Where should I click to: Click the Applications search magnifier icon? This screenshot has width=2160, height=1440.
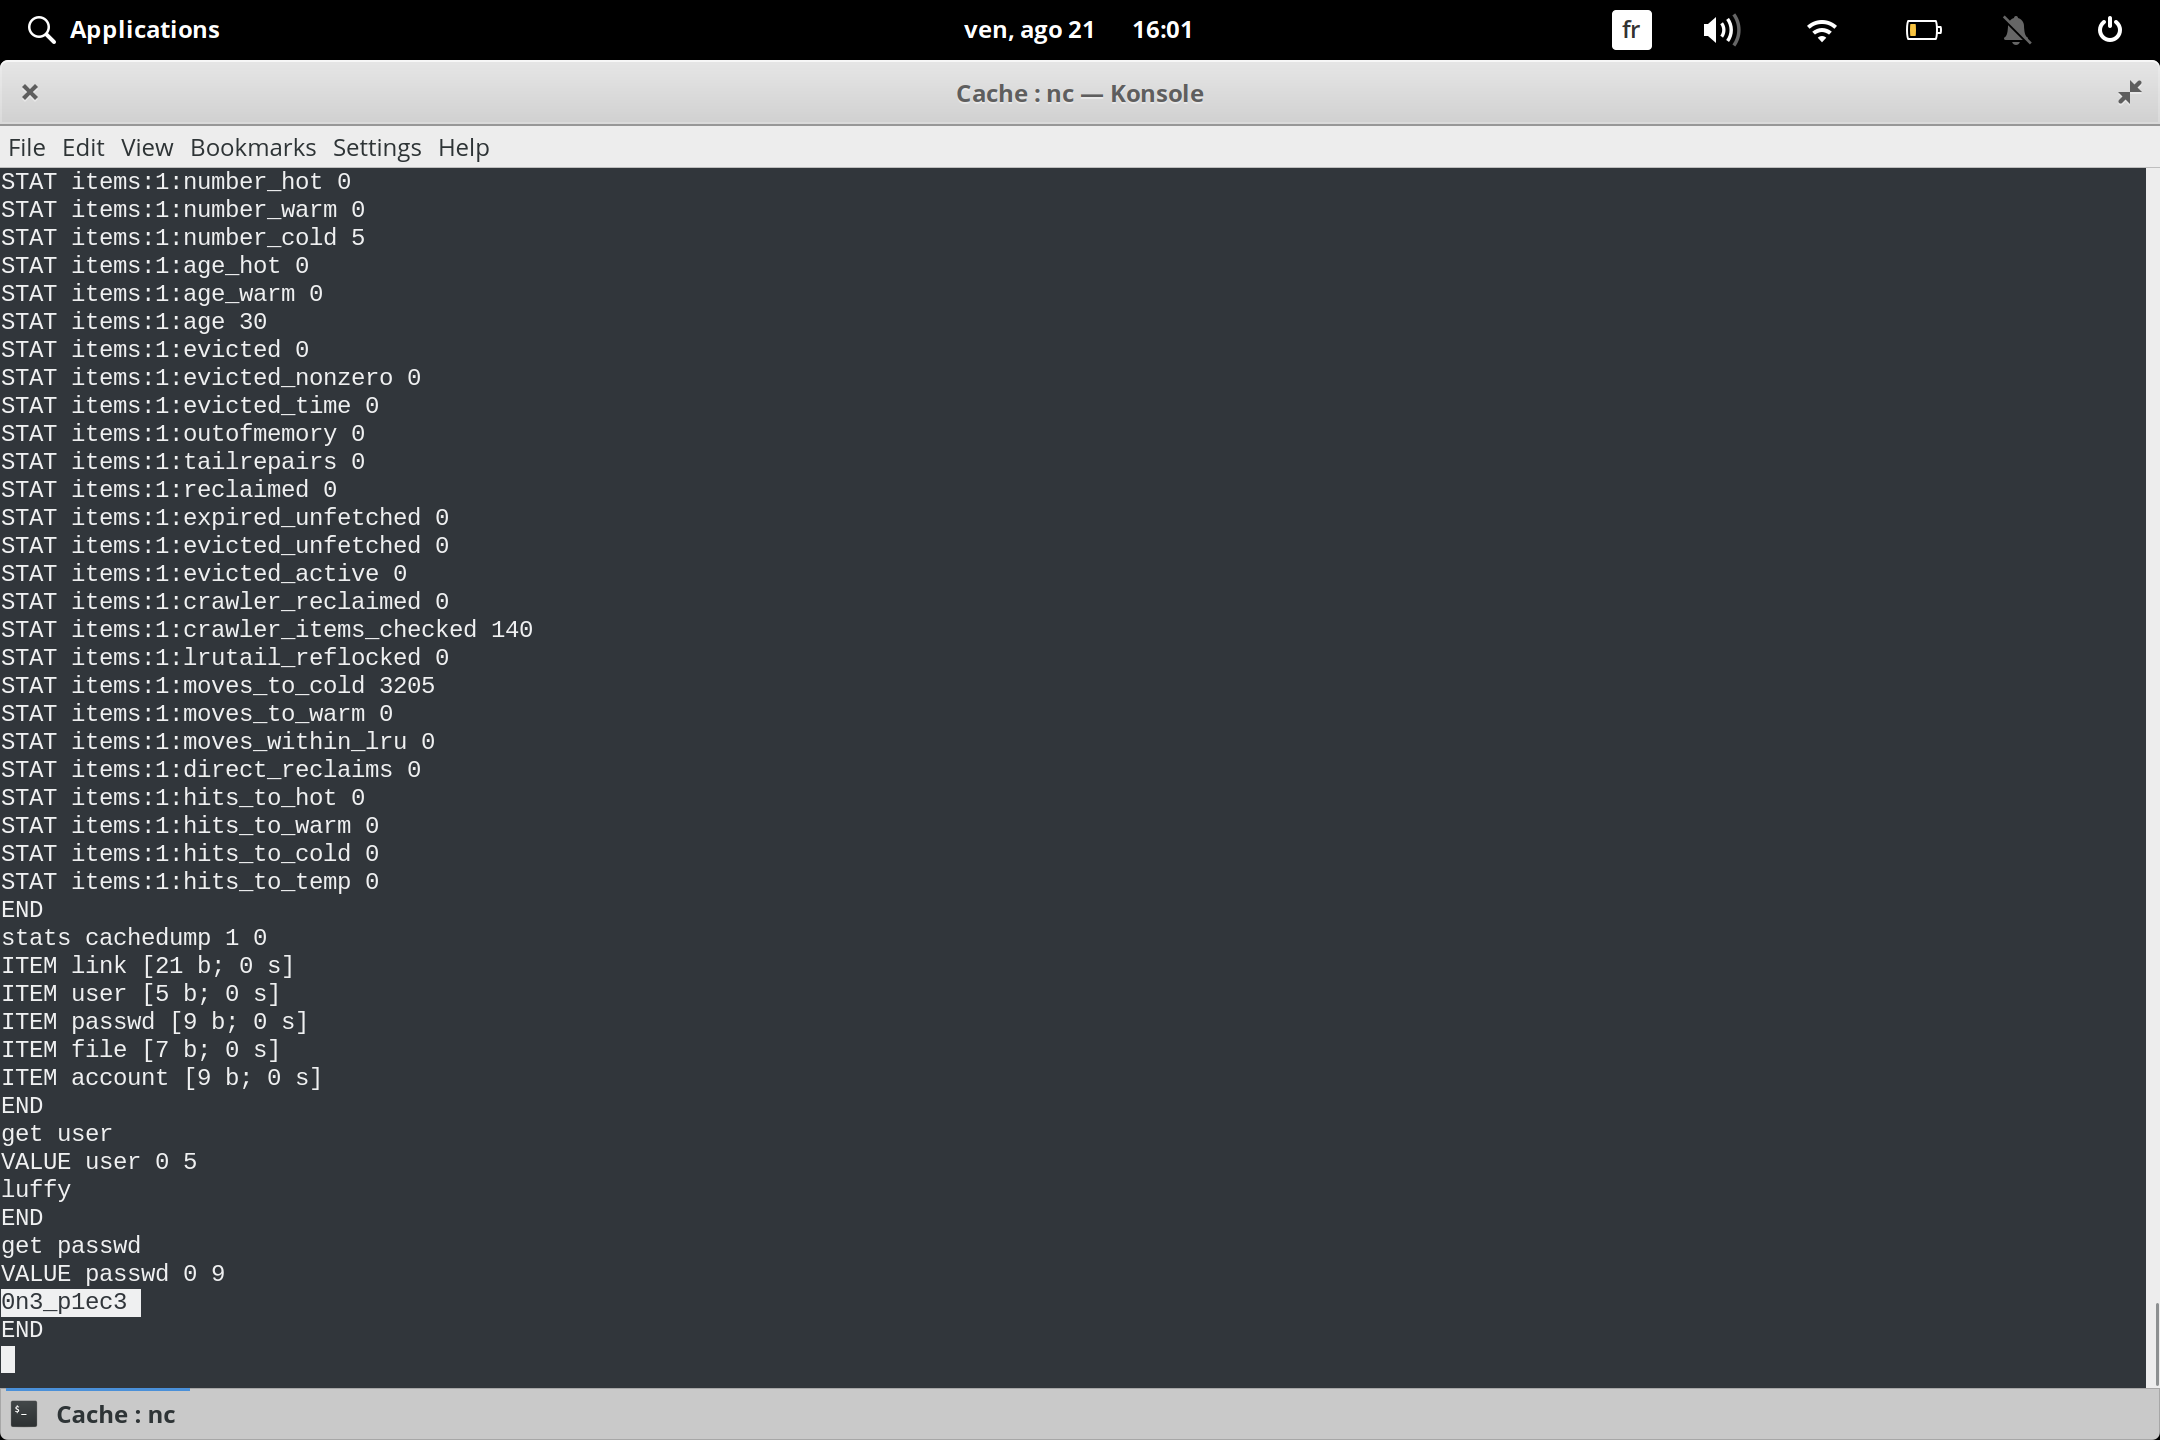pyautogui.click(x=41, y=29)
